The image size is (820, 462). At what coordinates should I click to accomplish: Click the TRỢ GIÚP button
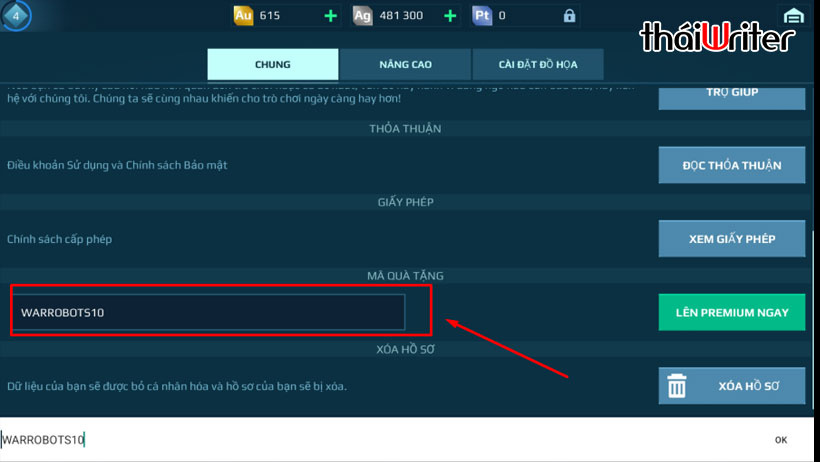(732, 97)
